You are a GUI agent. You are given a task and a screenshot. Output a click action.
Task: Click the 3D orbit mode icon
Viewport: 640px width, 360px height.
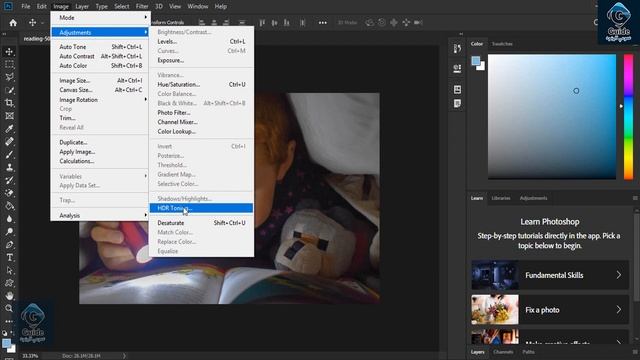(369, 23)
